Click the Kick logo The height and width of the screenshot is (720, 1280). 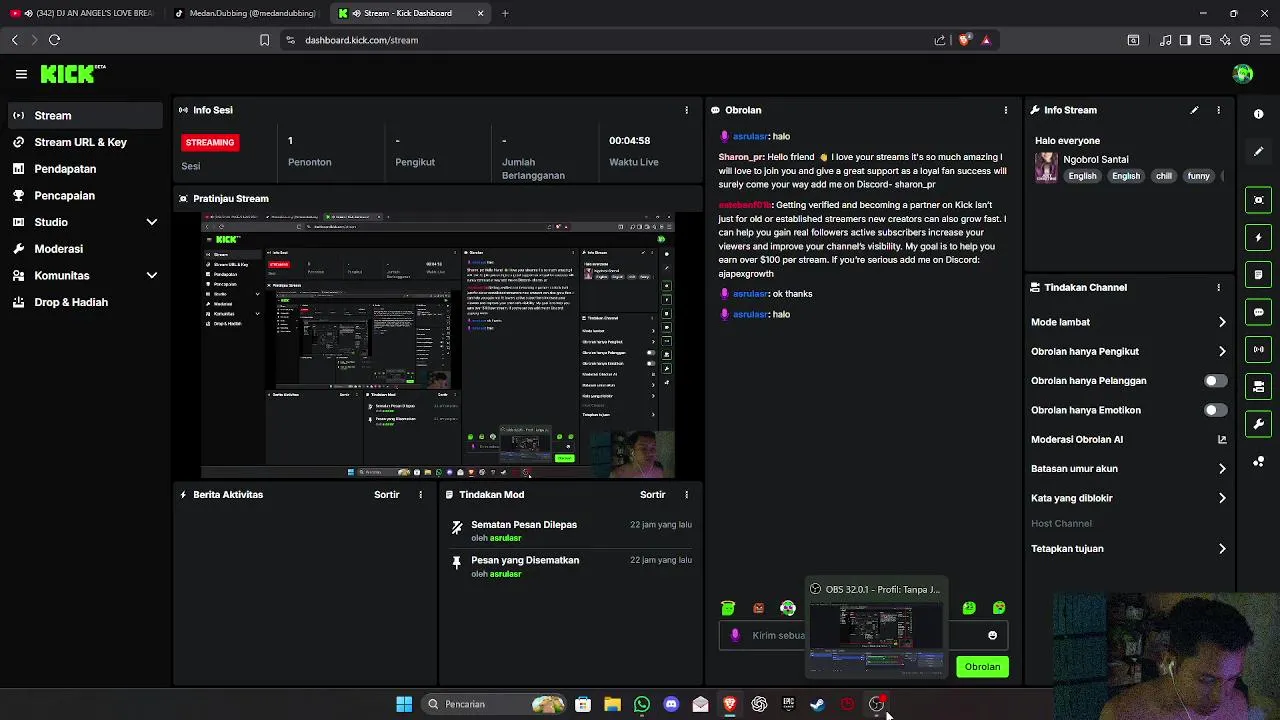coord(72,74)
